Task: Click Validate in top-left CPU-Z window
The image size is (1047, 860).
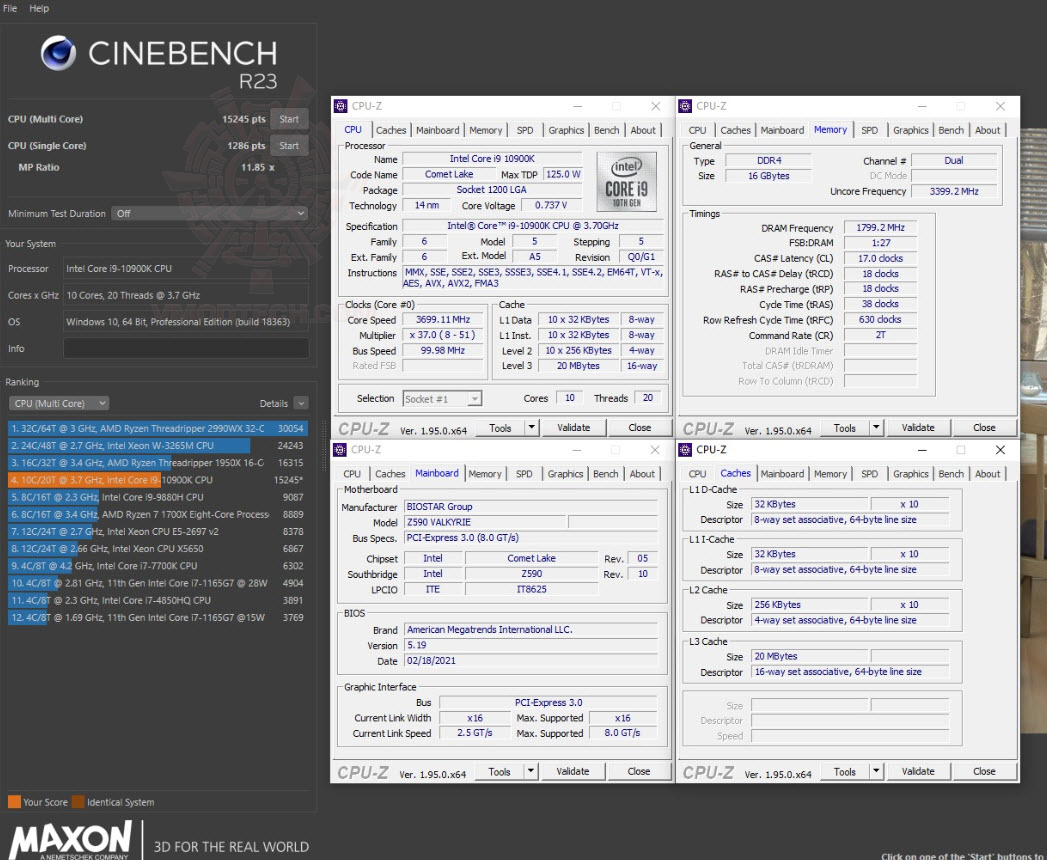Action: click(x=574, y=428)
